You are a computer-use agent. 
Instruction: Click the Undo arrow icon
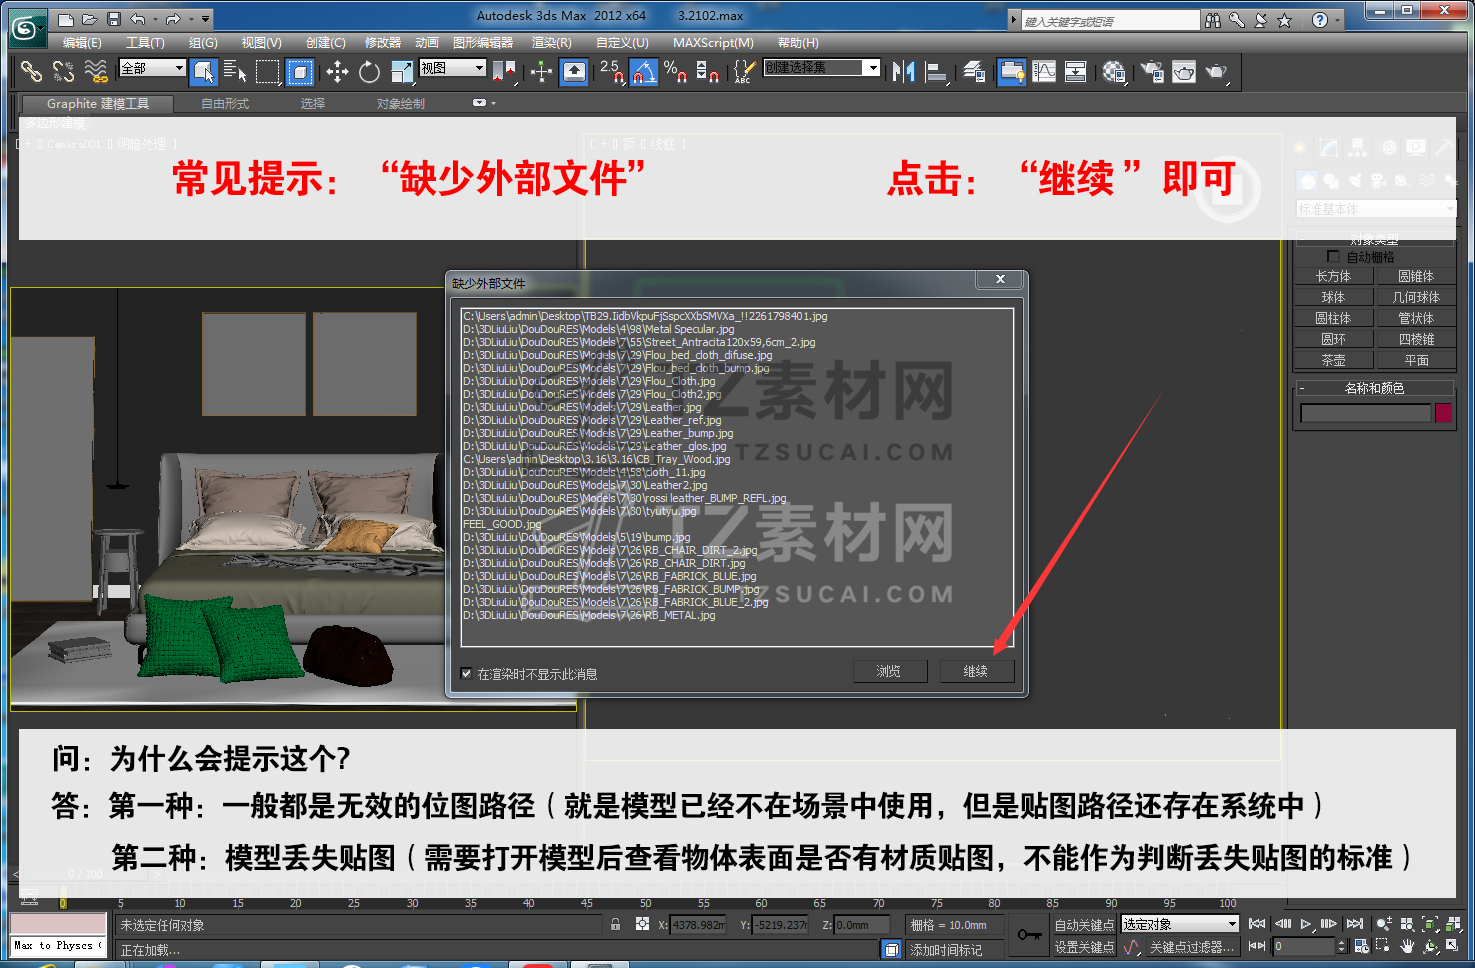pyautogui.click(x=138, y=19)
